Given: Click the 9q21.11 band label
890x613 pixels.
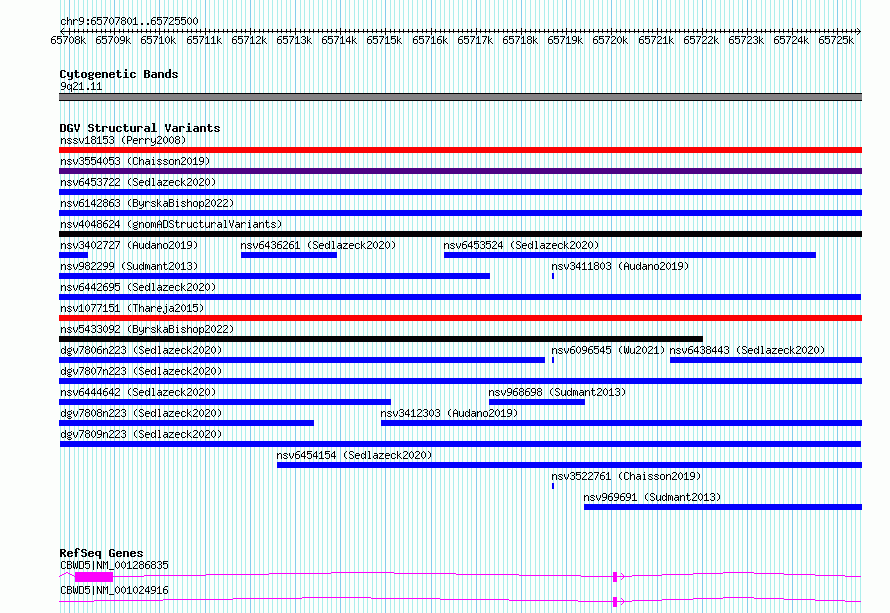Looking at the screenshot, I should (81, 86).
